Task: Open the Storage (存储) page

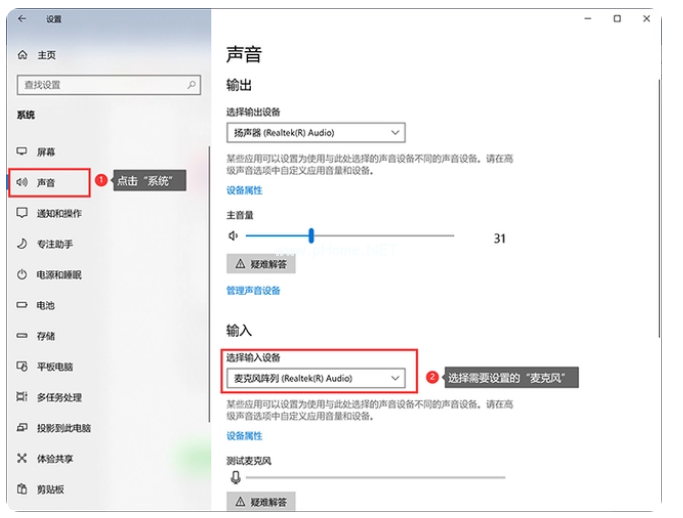Action: [x=46, y=336]
